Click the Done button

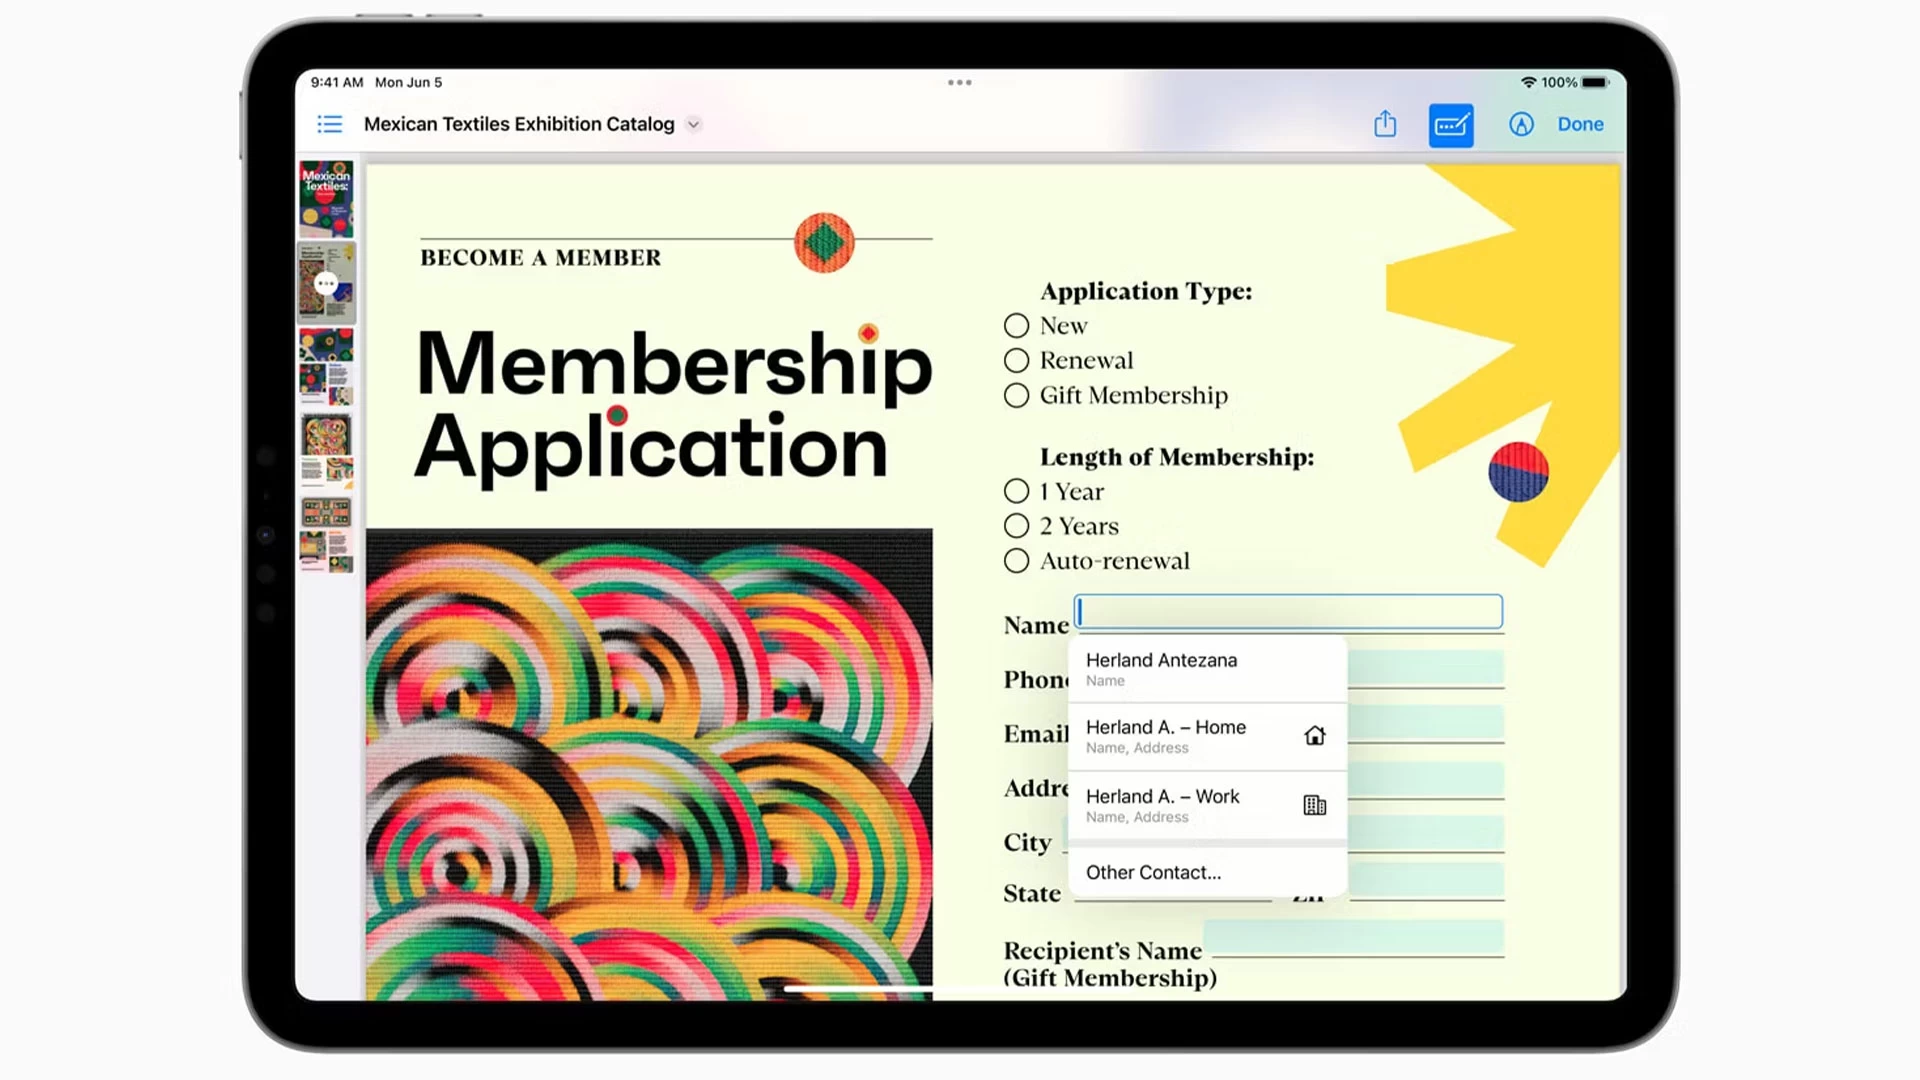coord(1580,124)
